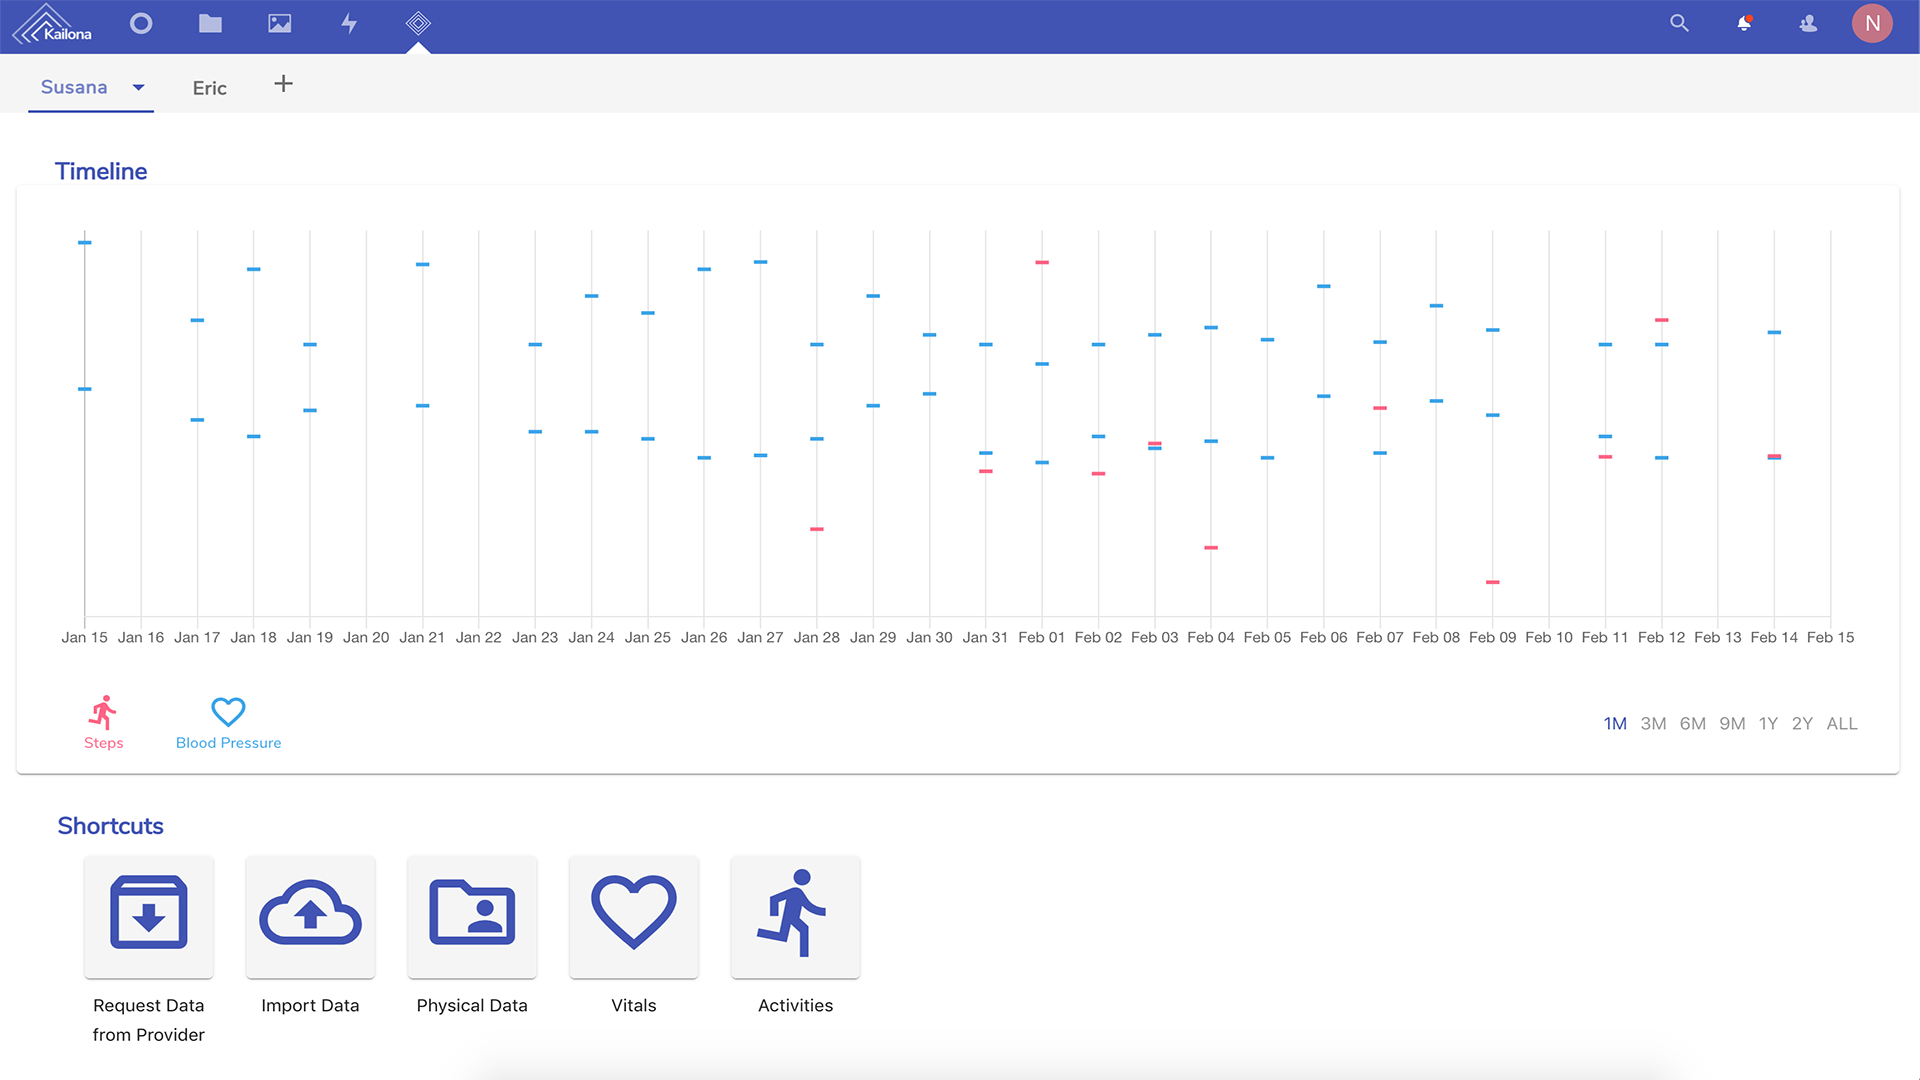This screenshot has width=1920, height=1080.
Task: Open Request Data from Provider shortcut
Action: click(x=149, y=916)
